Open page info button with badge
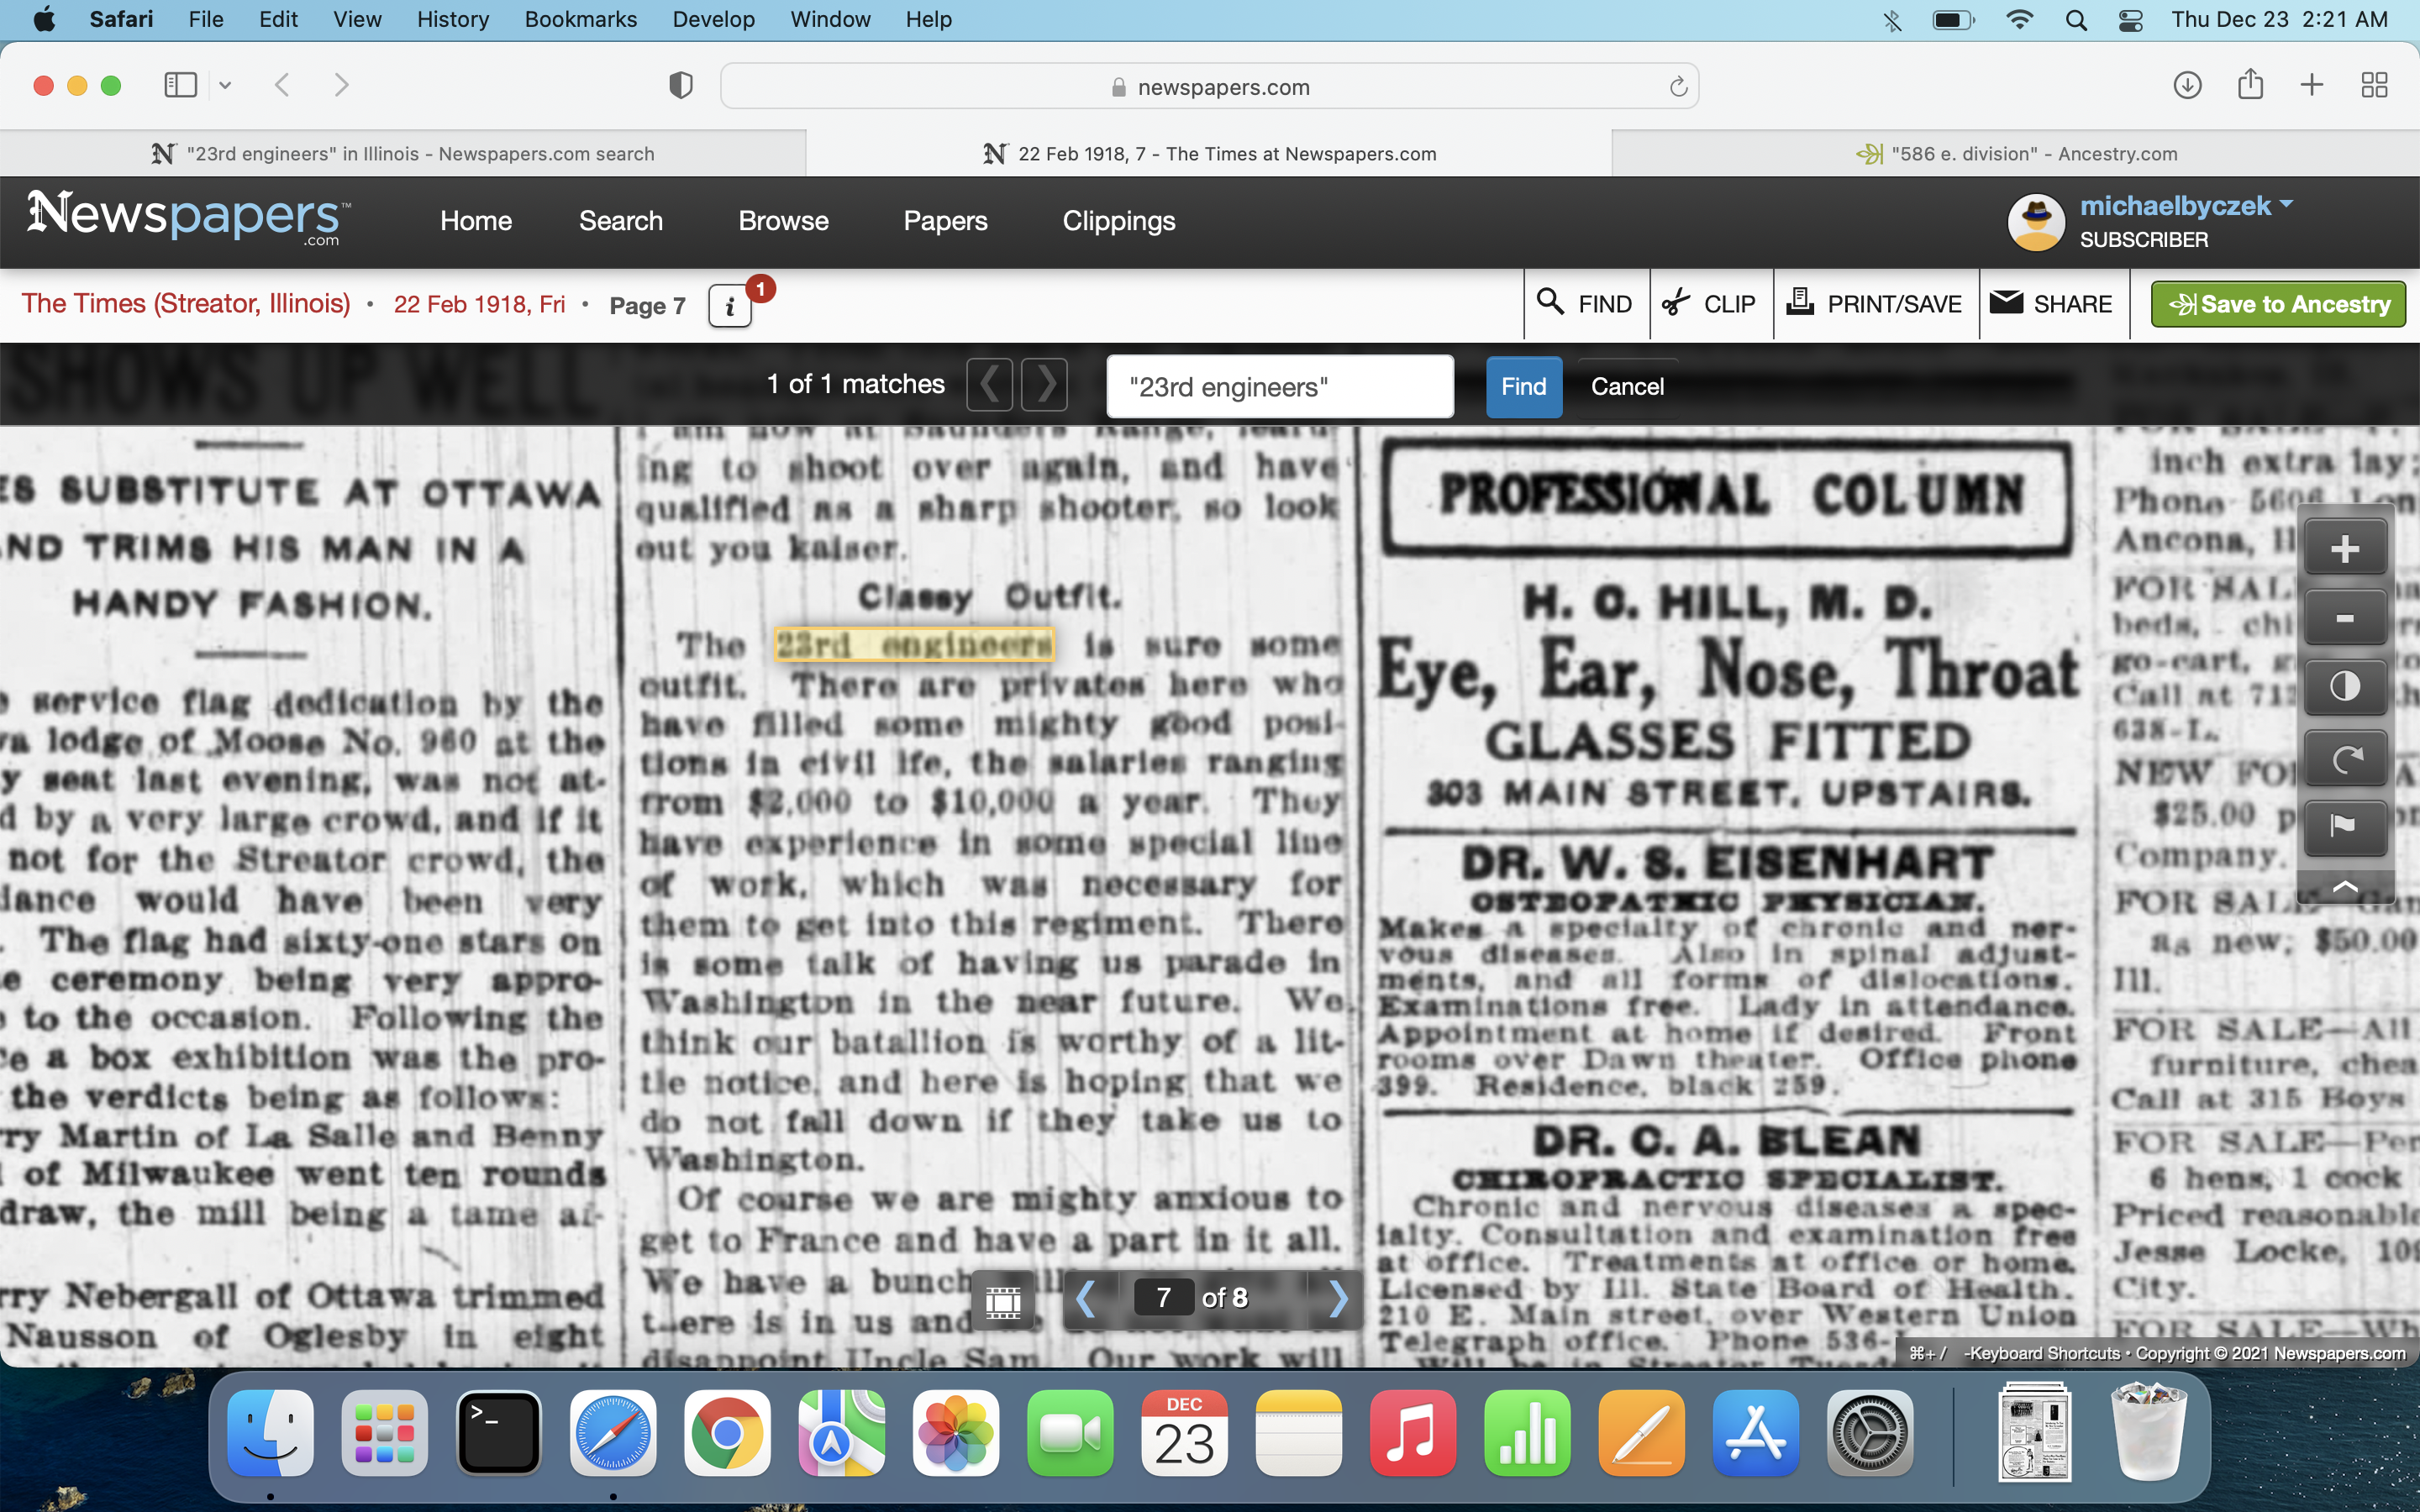Screen dimensions: 2420x1512 coord(730,306)
